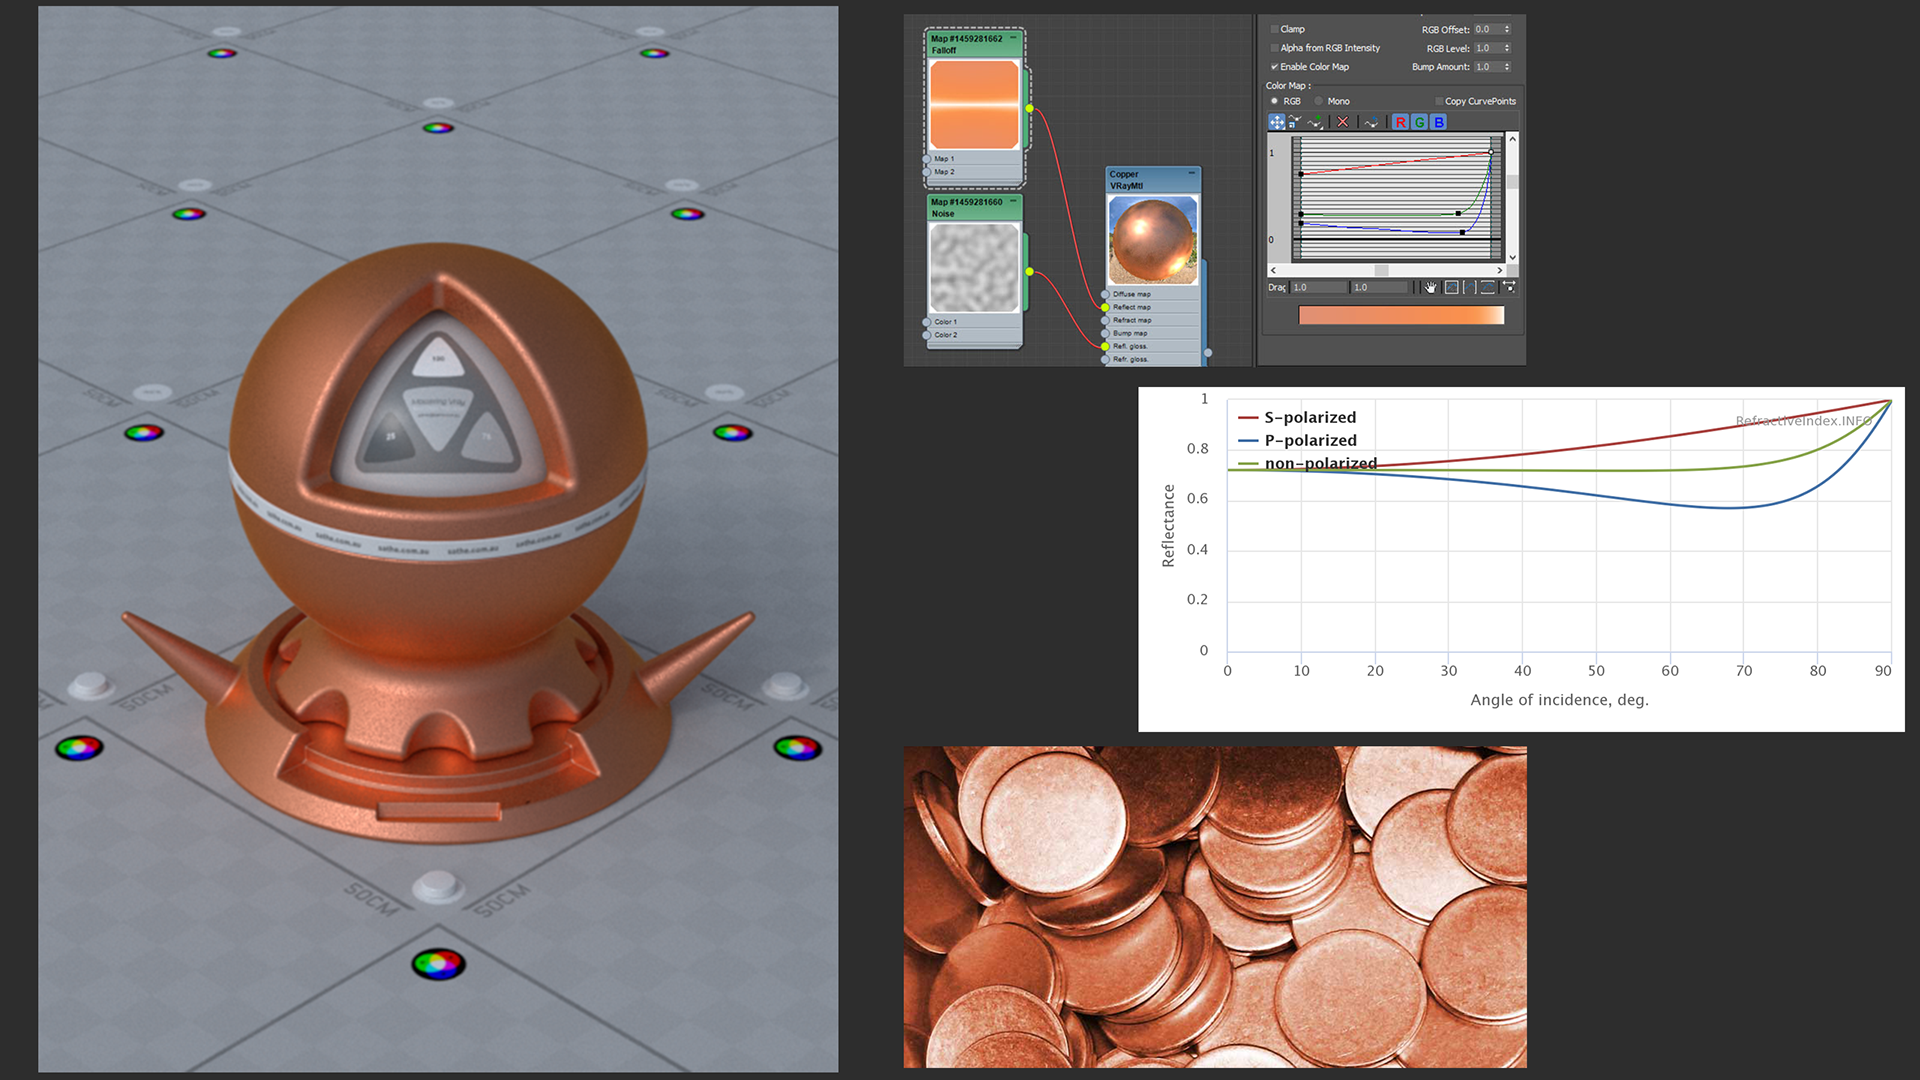Click the Reset curves icon
The height and width of the screenshot is (1080, 1920).
(x=1371, y=122)
